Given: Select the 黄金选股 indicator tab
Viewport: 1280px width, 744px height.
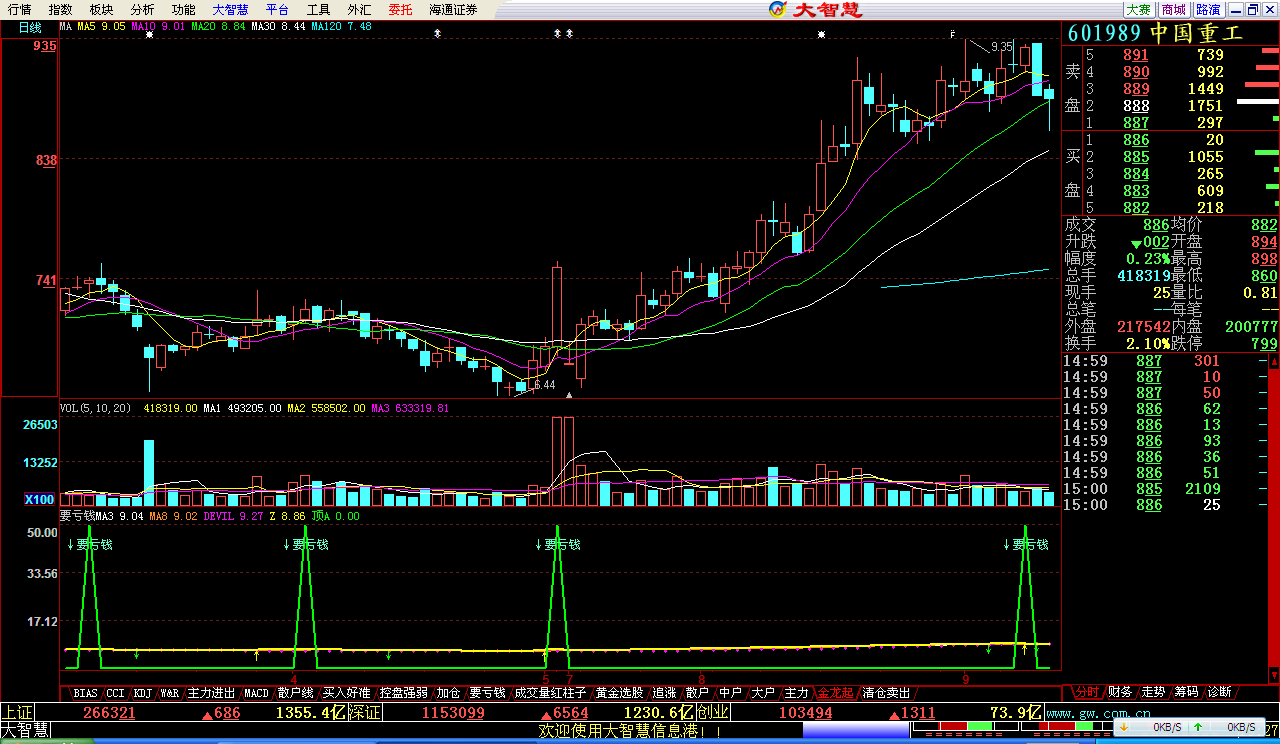Looking at the screenshot, I should tap(620, 693).
